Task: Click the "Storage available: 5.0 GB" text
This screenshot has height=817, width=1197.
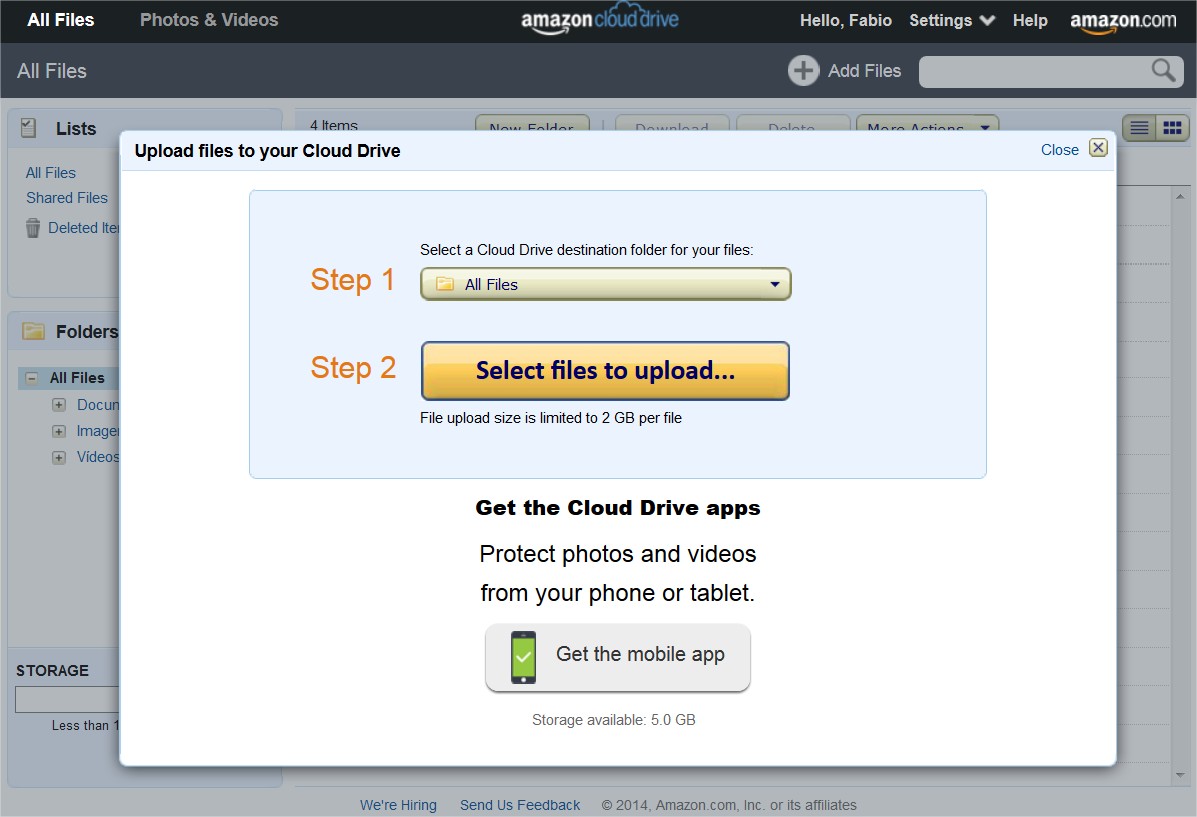Action: [614, 720]
